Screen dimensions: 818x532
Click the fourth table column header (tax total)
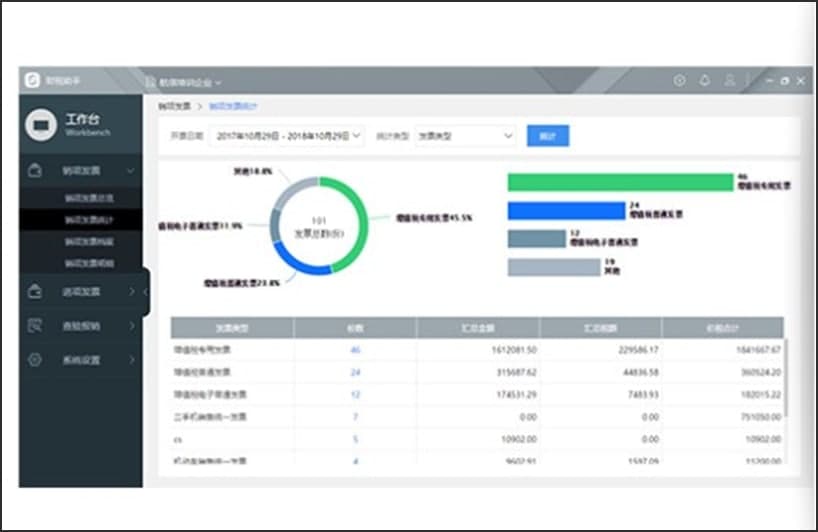coord(600,328)
